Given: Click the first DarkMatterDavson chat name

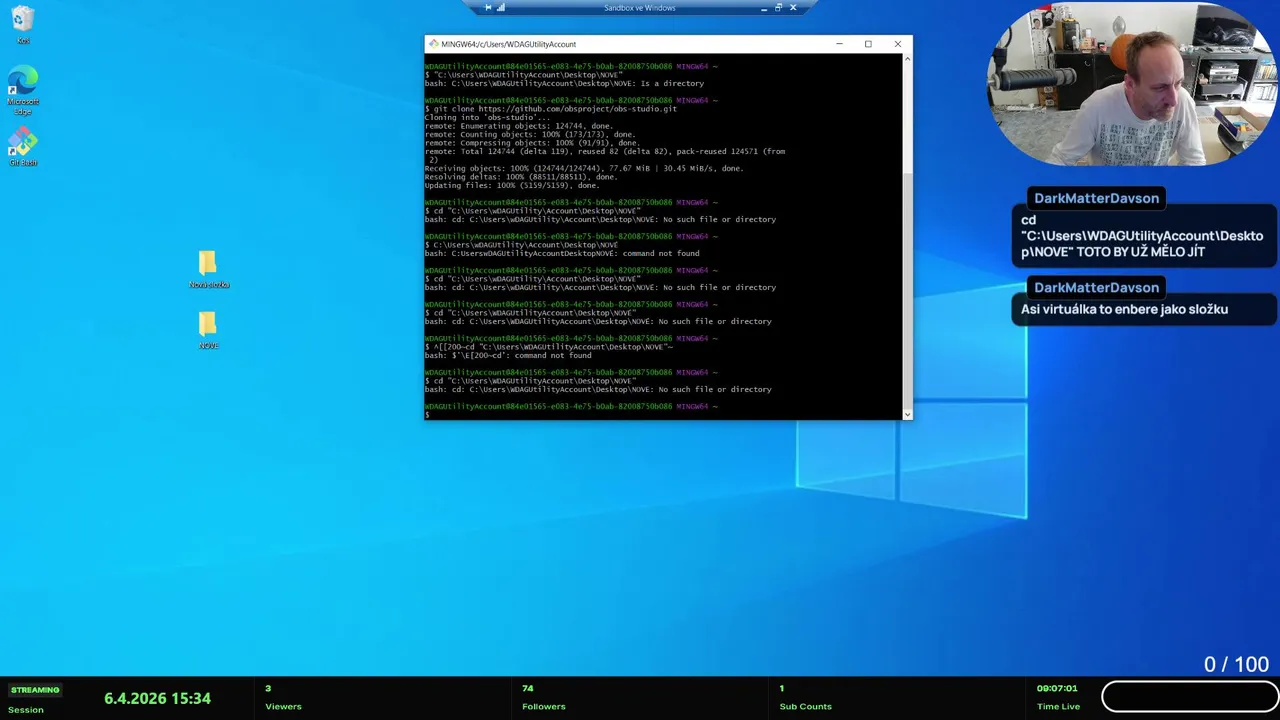Looking at the screenshot, I should [1096, 198].
